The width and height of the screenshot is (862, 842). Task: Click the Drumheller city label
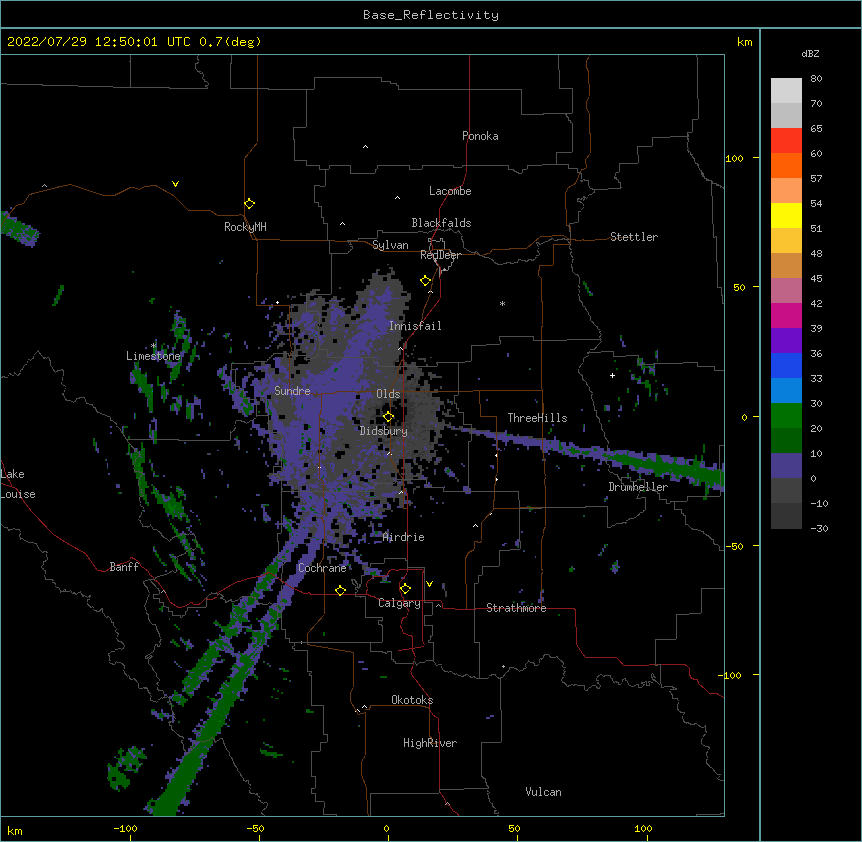[638, 487]
